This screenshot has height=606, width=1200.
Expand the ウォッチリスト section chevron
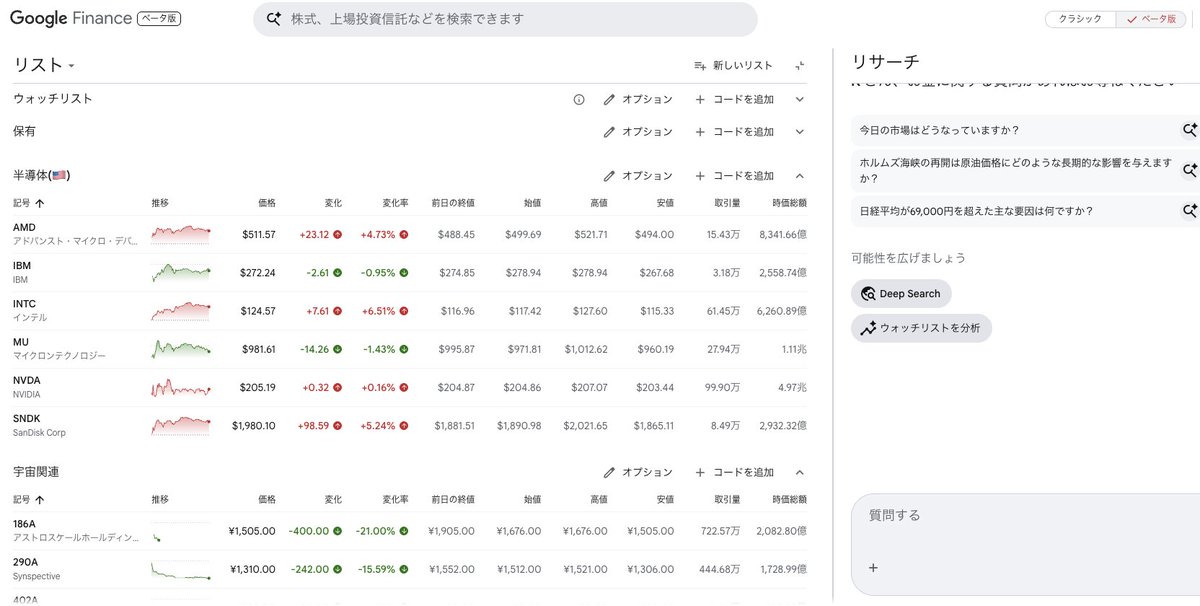(x=799, y=100)
